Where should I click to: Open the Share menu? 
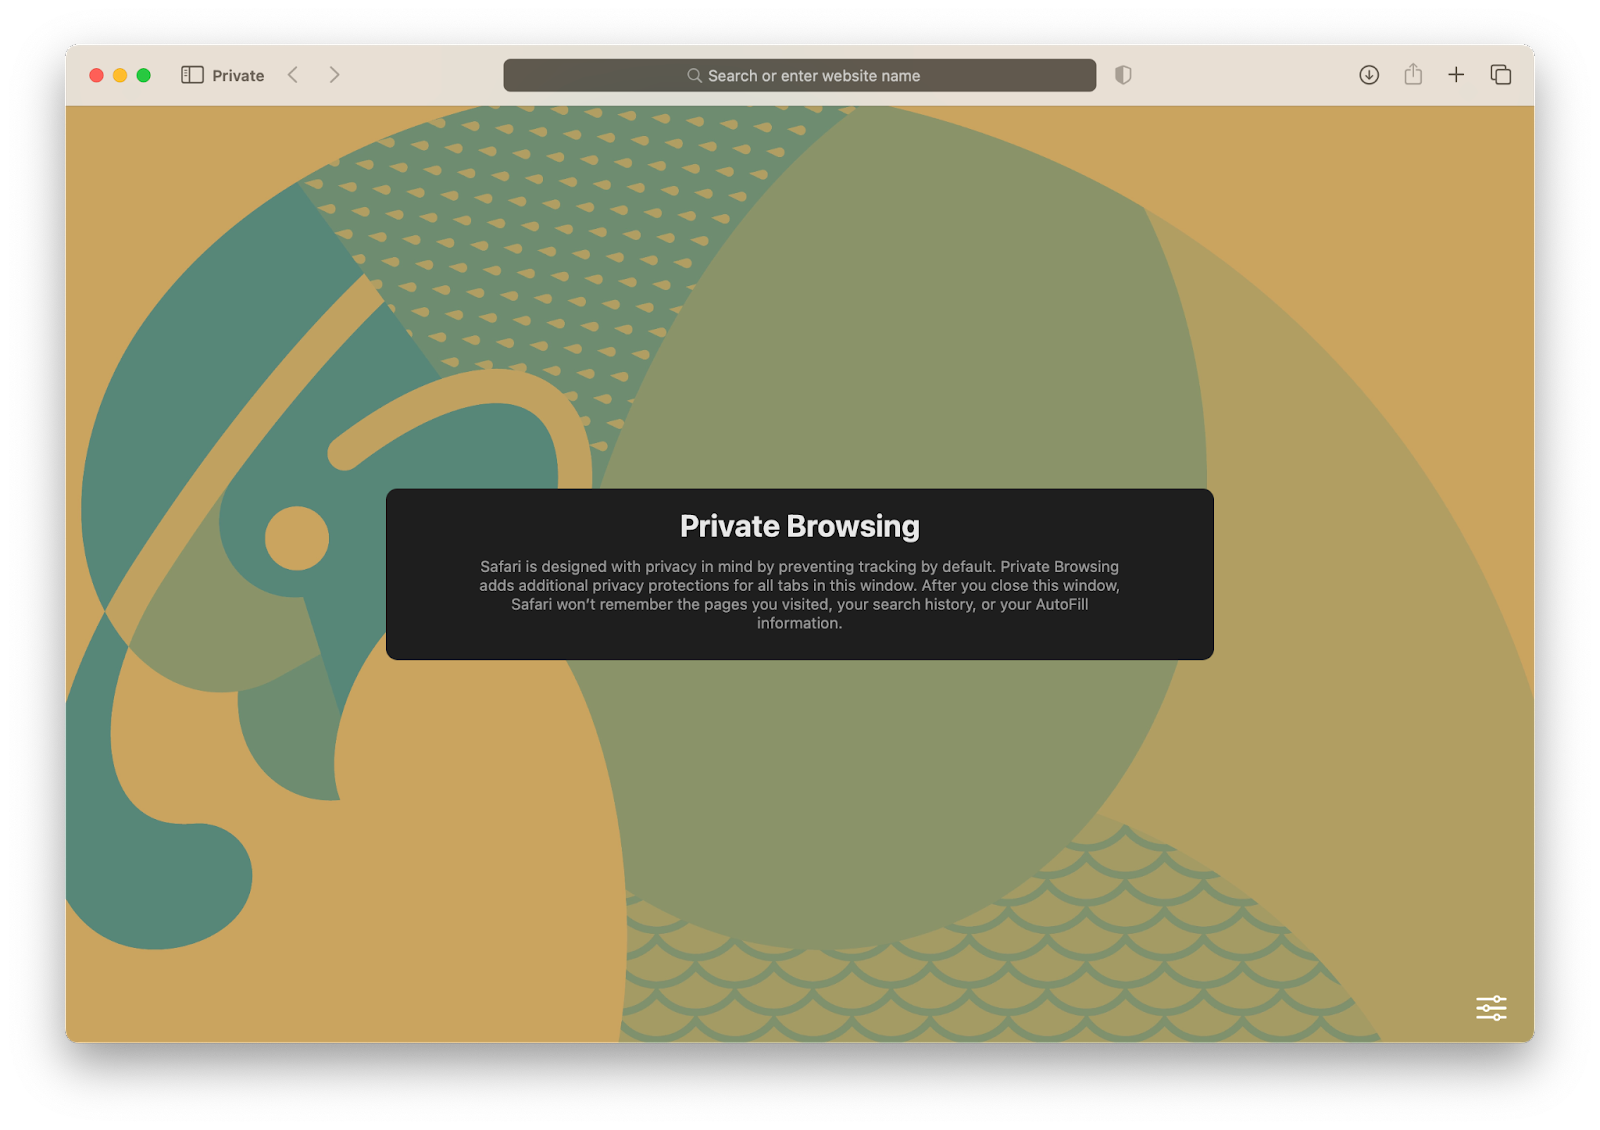[x=1413, y=74]
